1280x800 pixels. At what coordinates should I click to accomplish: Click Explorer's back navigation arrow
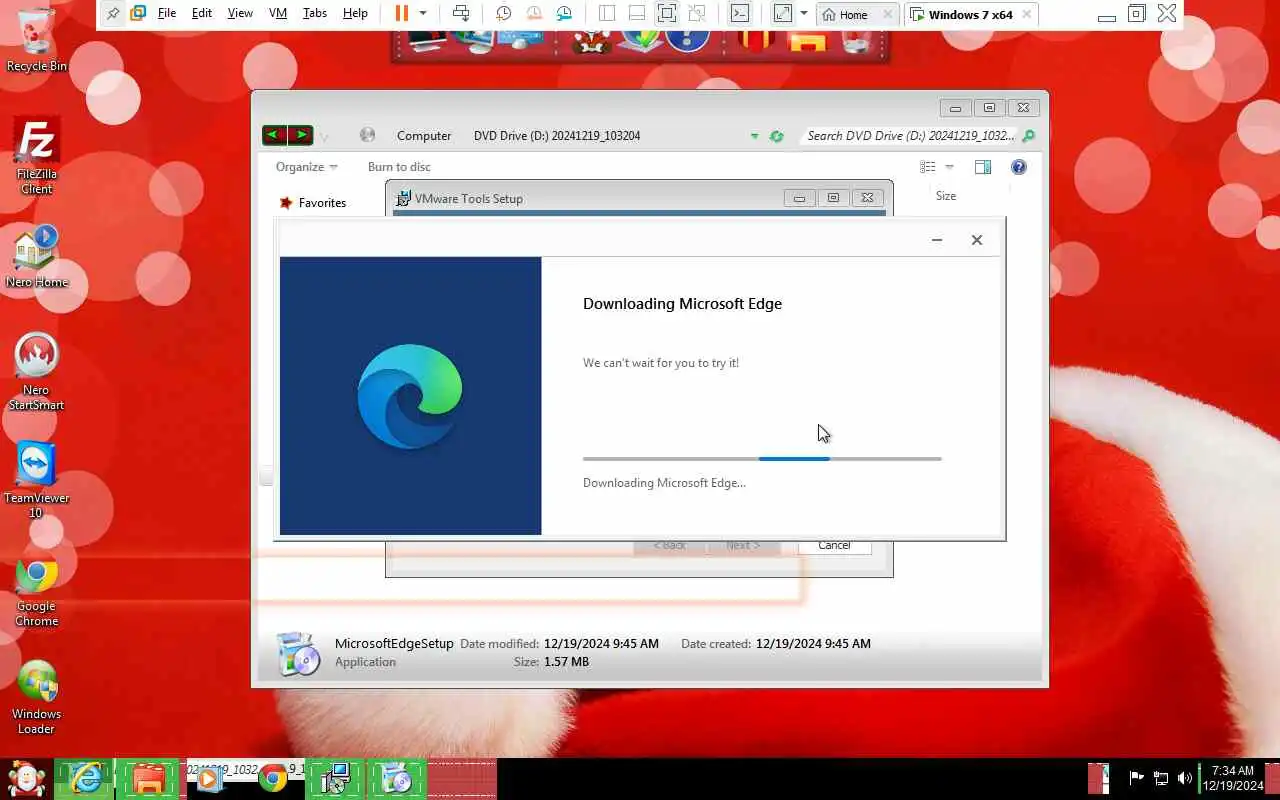click(274, 135)
